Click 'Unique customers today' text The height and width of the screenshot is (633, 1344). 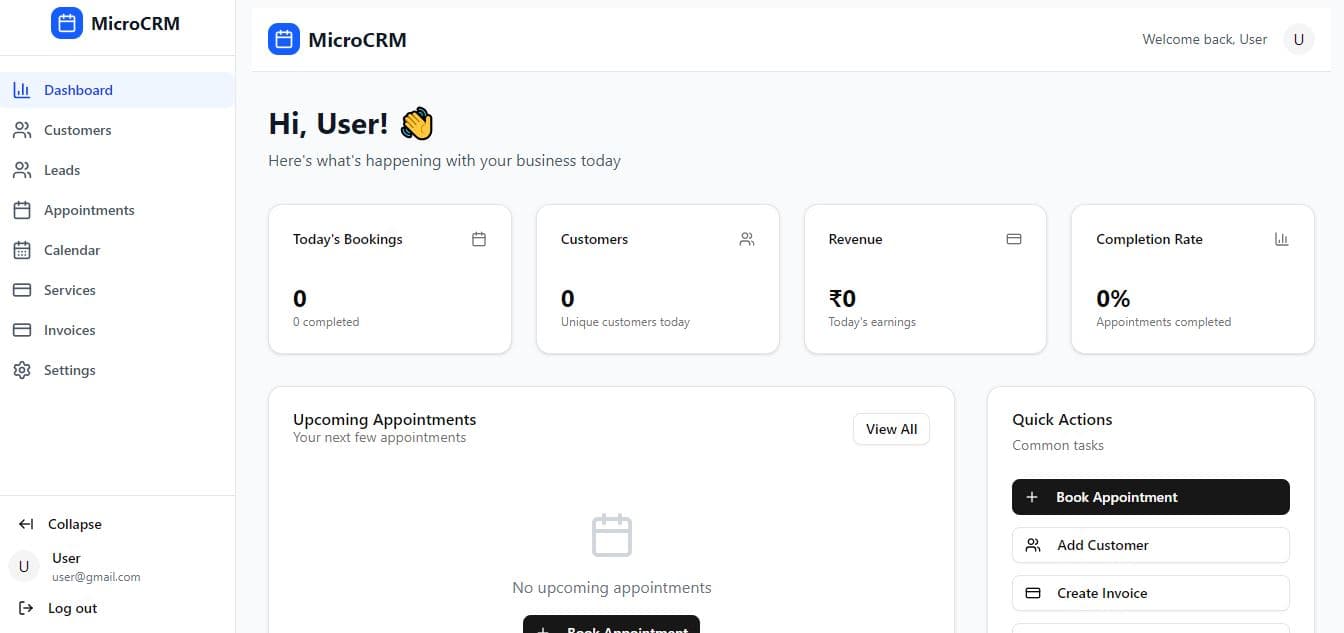click(x=625, y=322)
